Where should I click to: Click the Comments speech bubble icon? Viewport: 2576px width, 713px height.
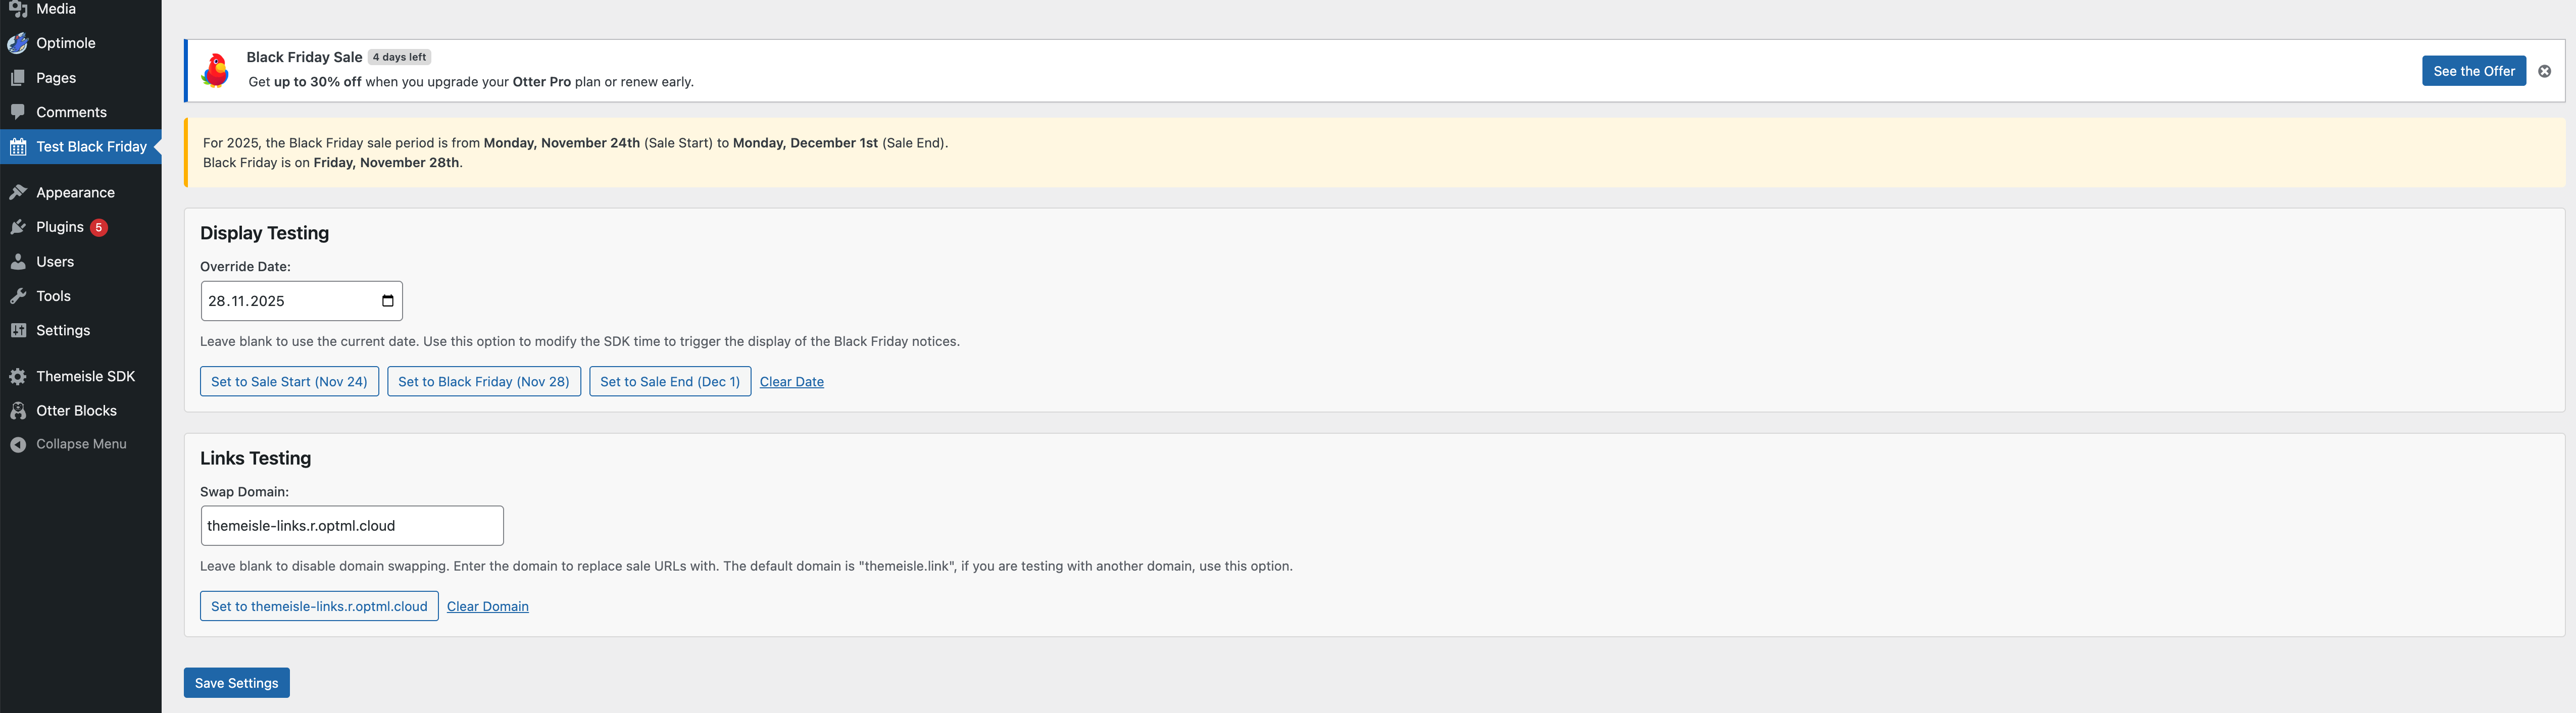tap(18, 112)
